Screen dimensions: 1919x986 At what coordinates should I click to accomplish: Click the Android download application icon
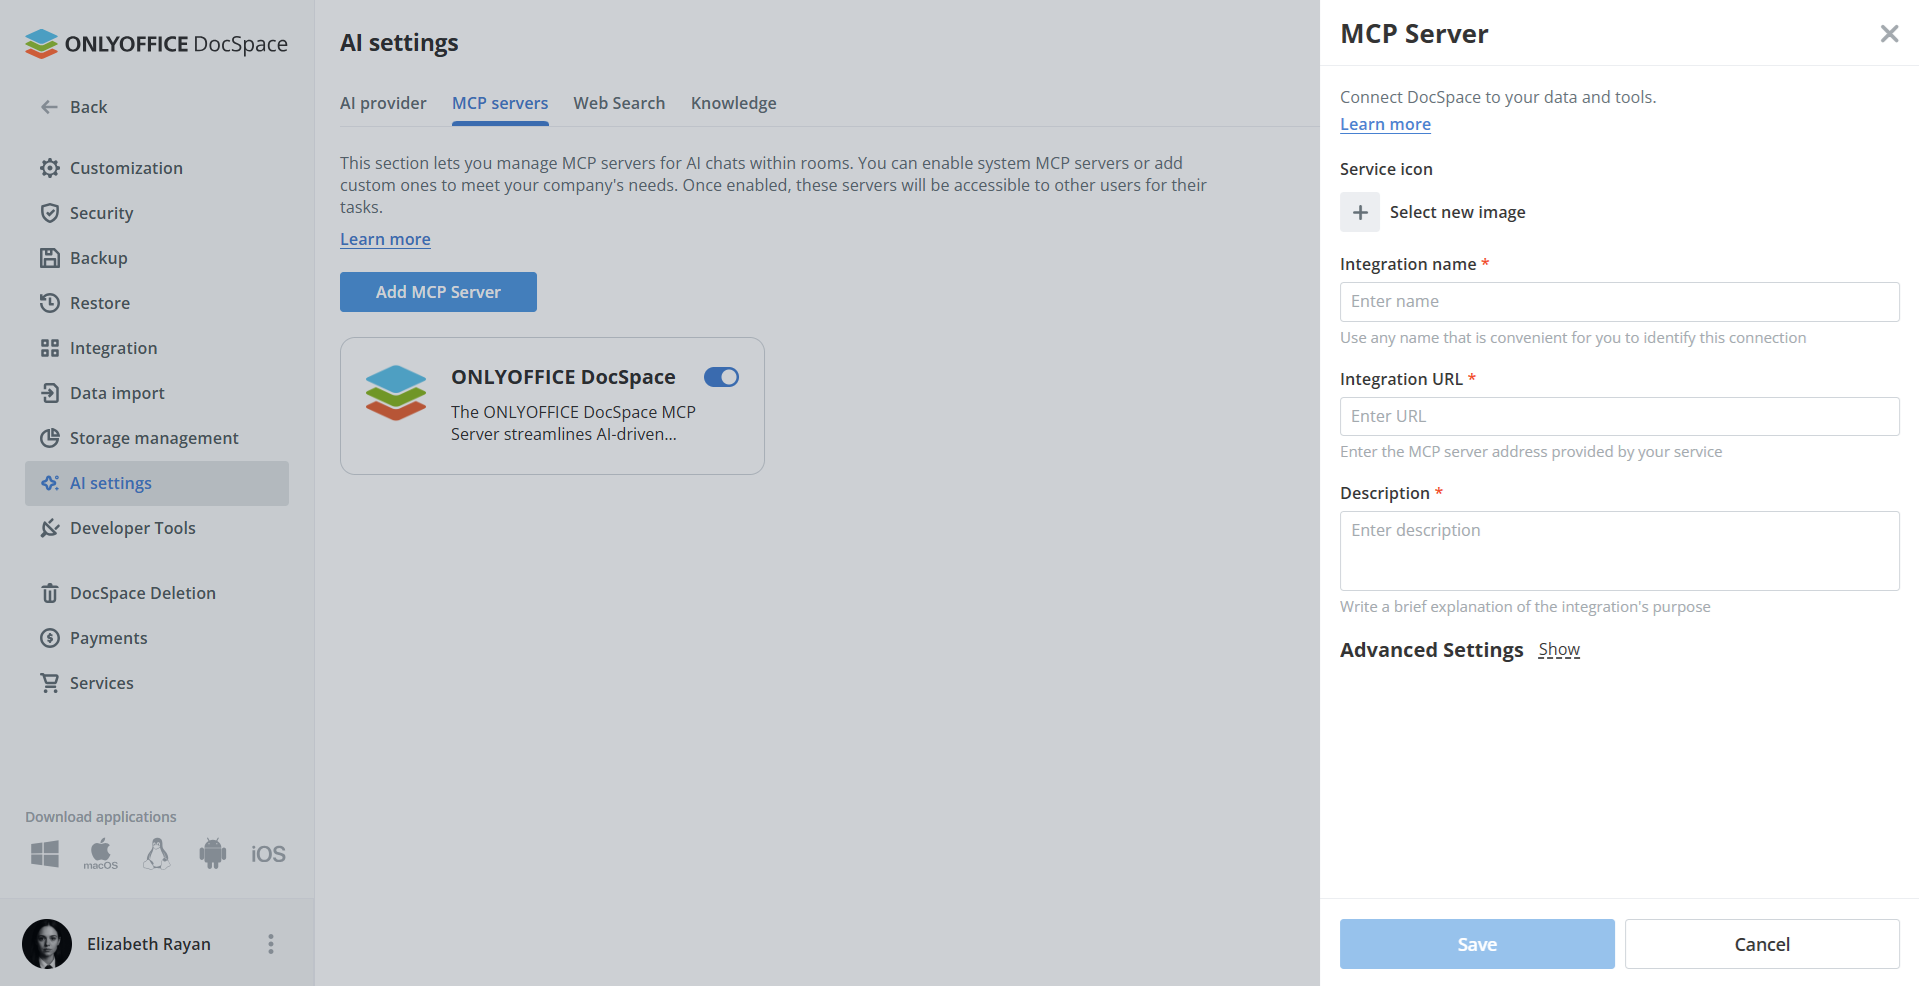click(x=212, y=854)
